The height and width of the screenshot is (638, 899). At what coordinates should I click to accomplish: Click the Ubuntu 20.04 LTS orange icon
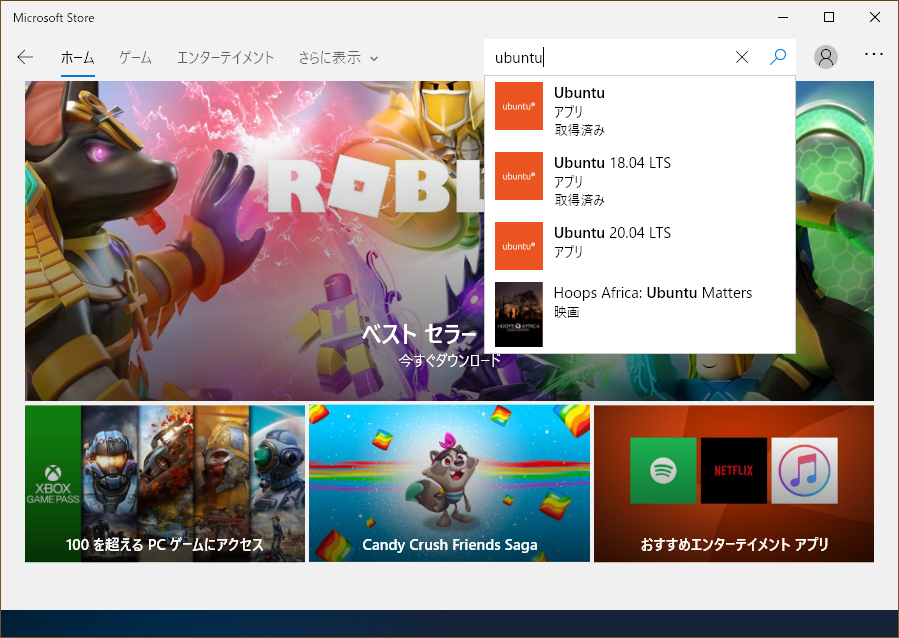click(519, 246)
